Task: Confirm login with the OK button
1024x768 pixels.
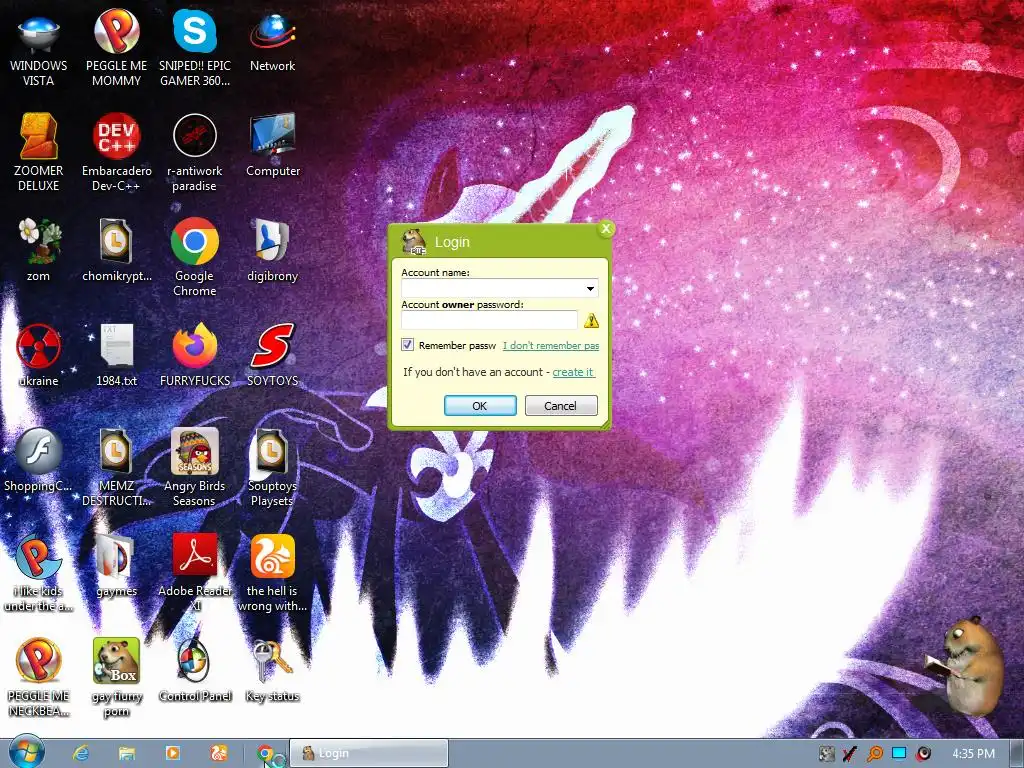Action: [480, 406]
